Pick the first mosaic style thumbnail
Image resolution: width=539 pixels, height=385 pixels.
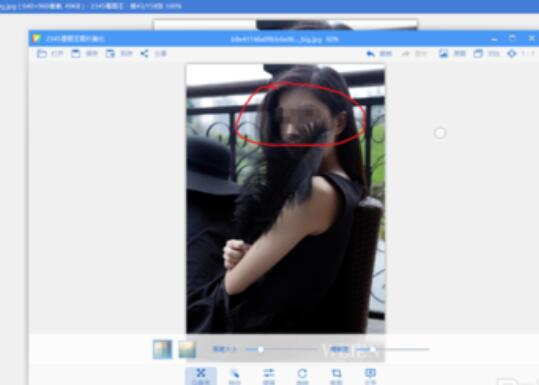(x=162, y=349)
